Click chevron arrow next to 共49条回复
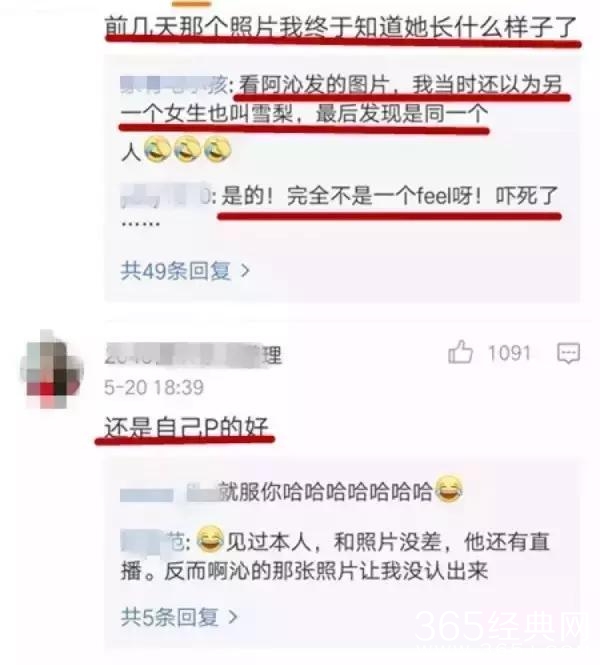 [245, 271]
